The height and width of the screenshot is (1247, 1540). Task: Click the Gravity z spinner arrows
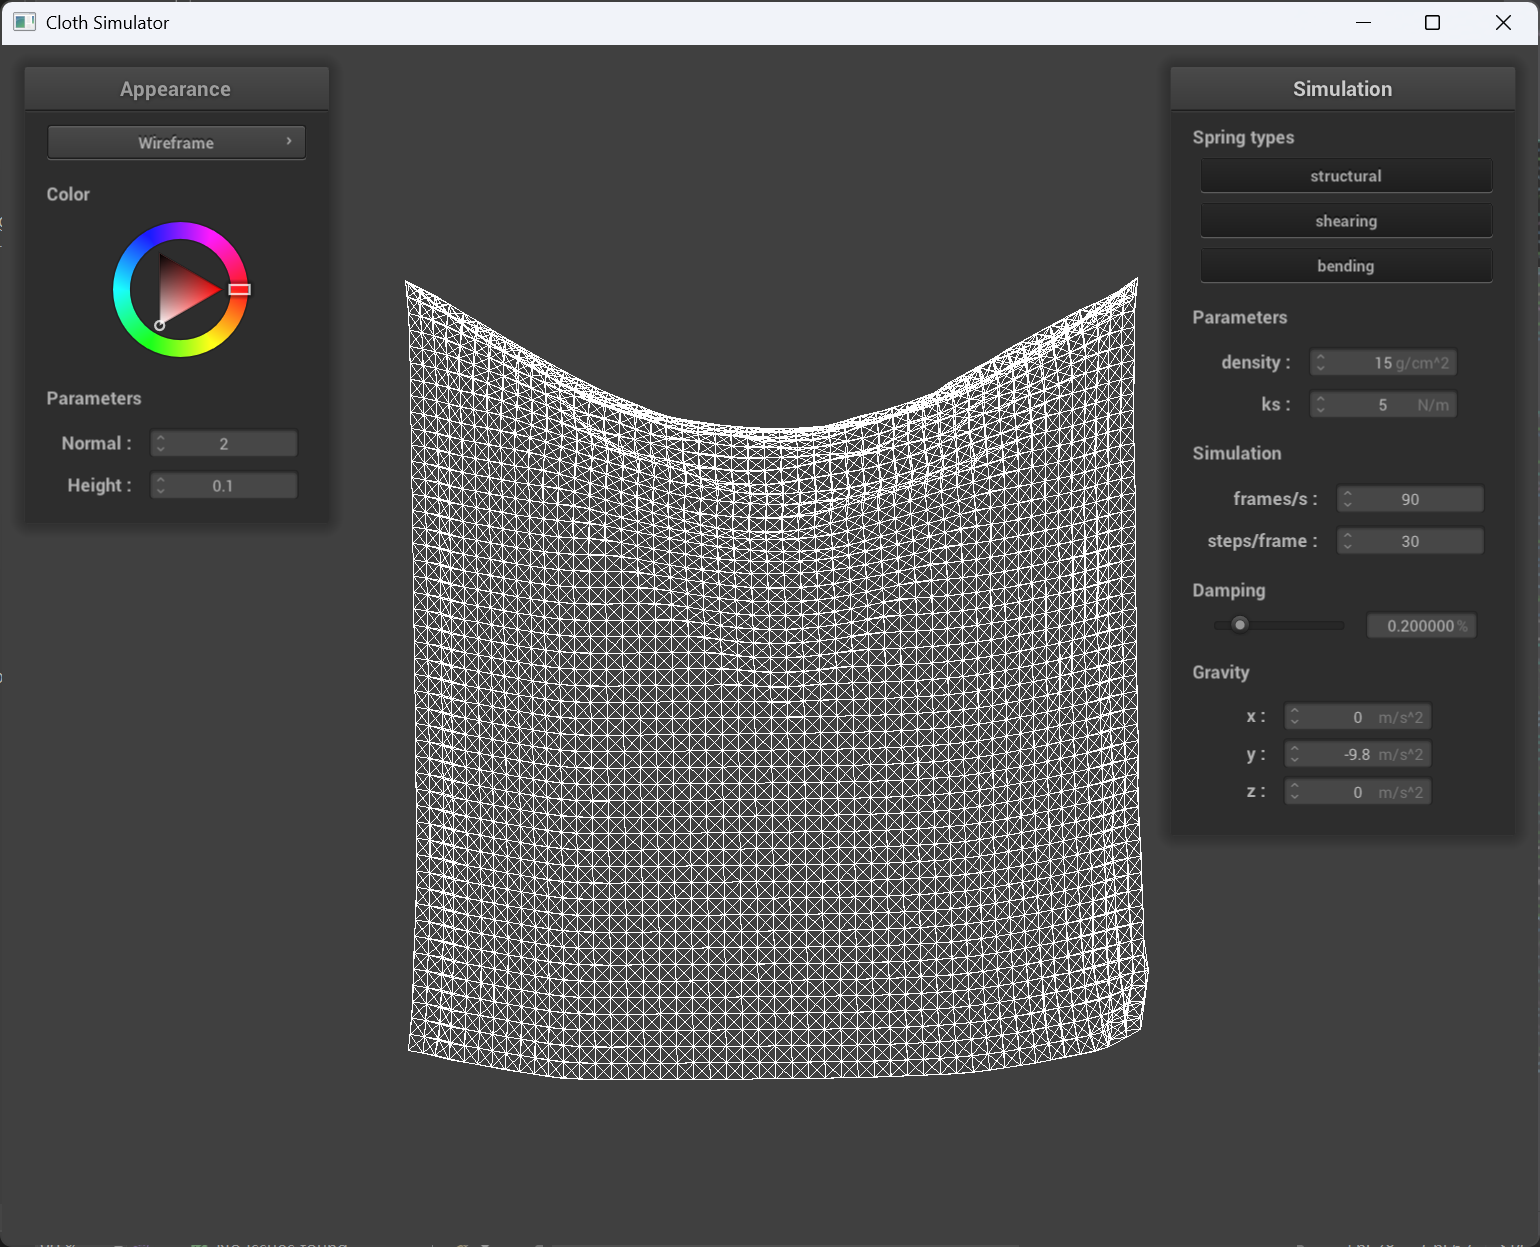(x=1295, y=792)
